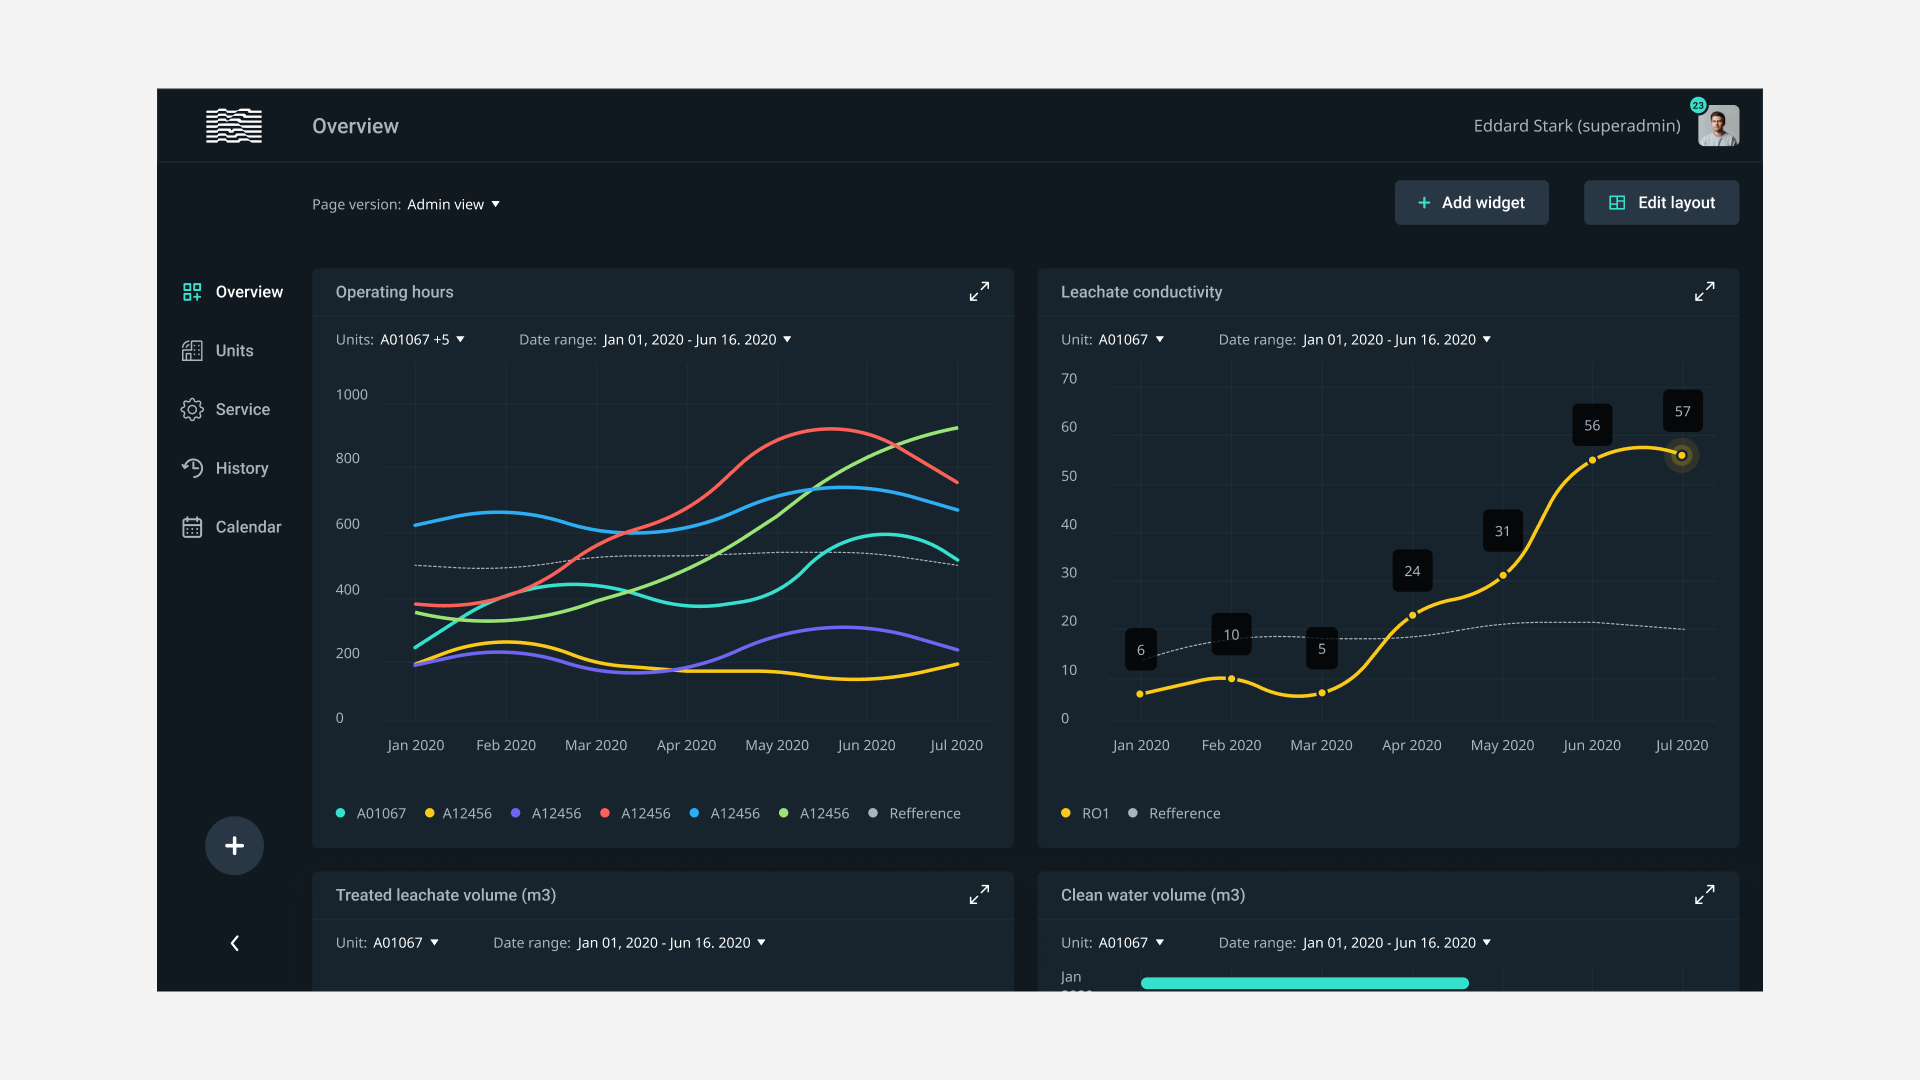
Task: Switch to the Overview sidebar section
Action: tap(249, 291)
